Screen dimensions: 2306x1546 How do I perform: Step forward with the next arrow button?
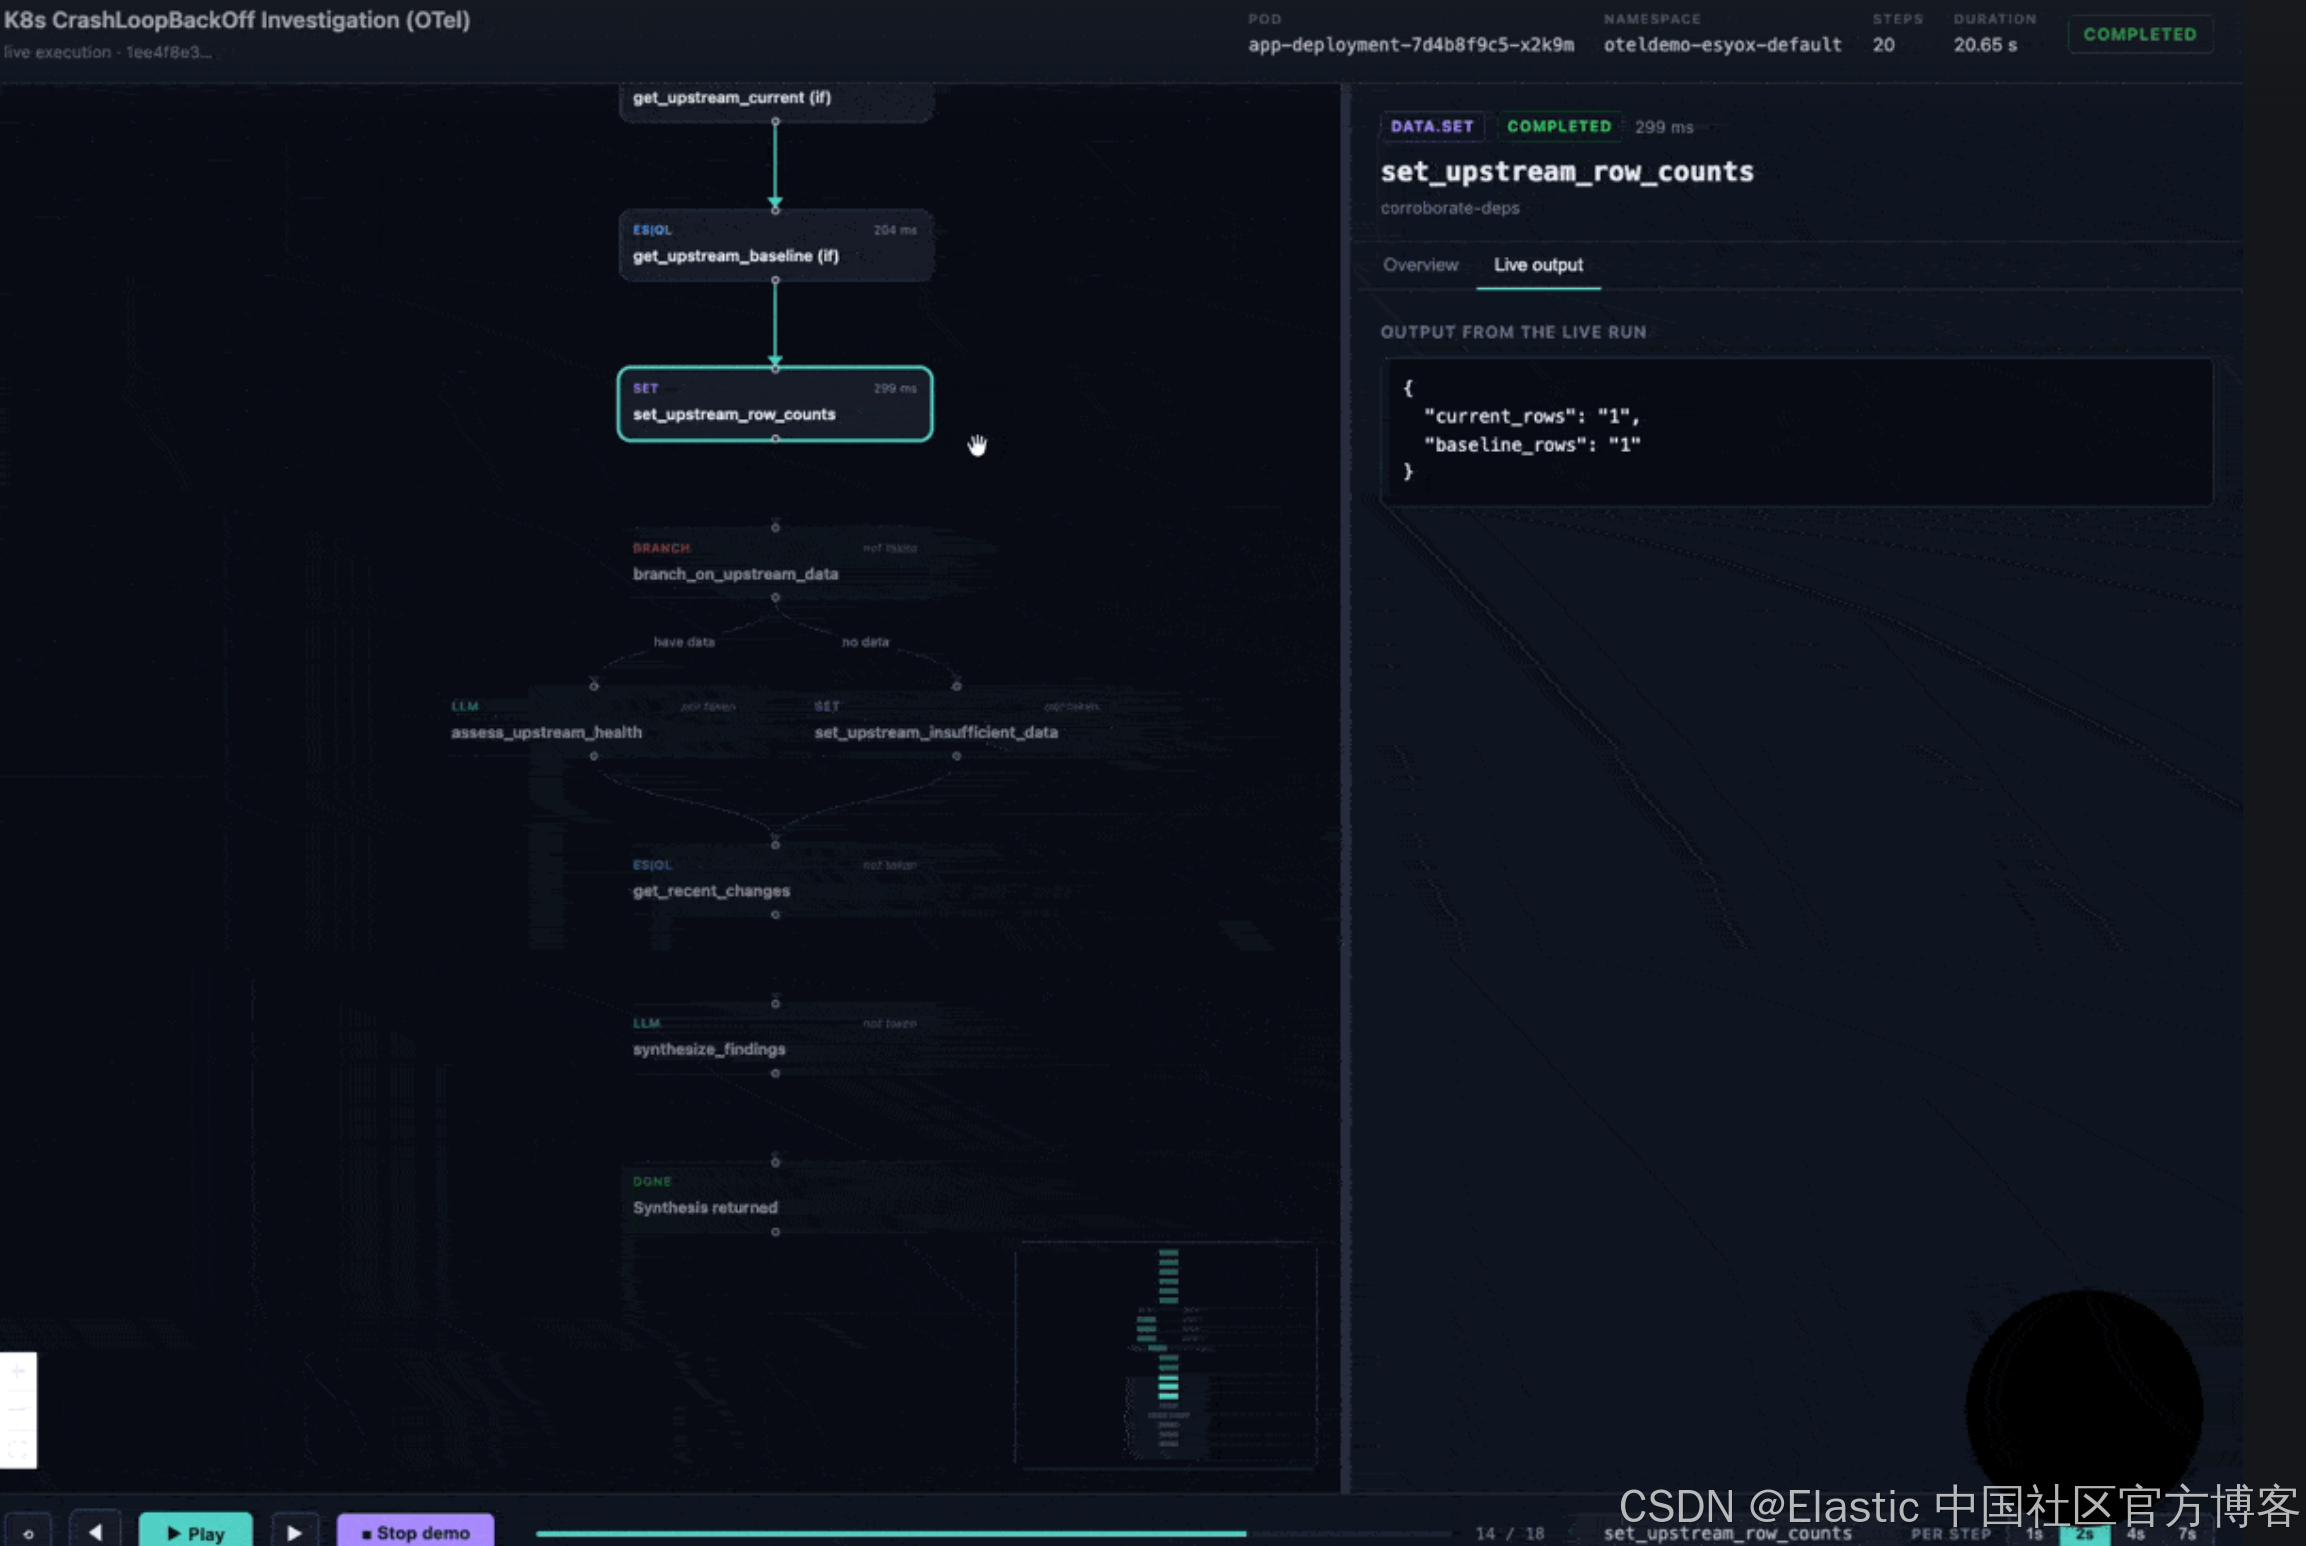(294, 1532)
